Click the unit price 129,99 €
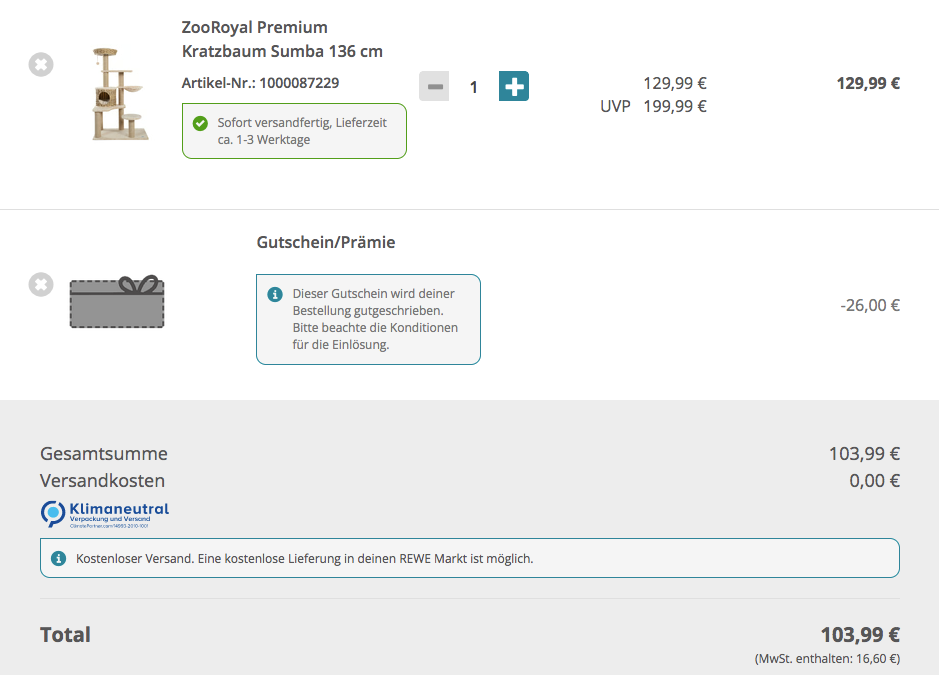 (675, 83)
